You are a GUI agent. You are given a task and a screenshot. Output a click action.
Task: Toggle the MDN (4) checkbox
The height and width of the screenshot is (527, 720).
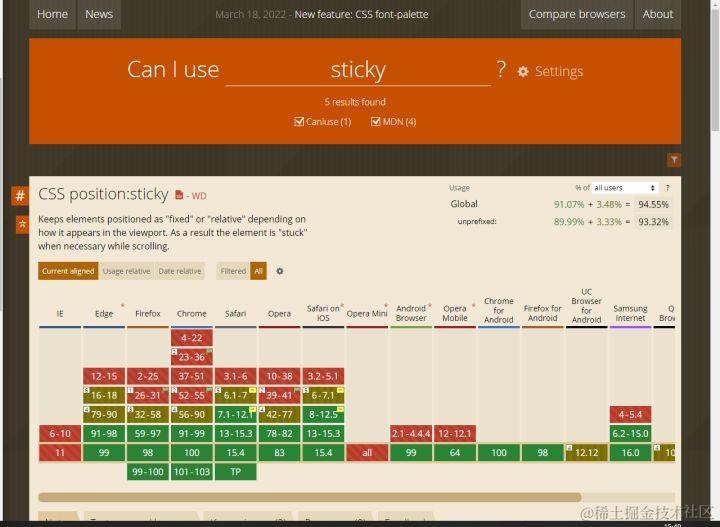click(376, 122)
